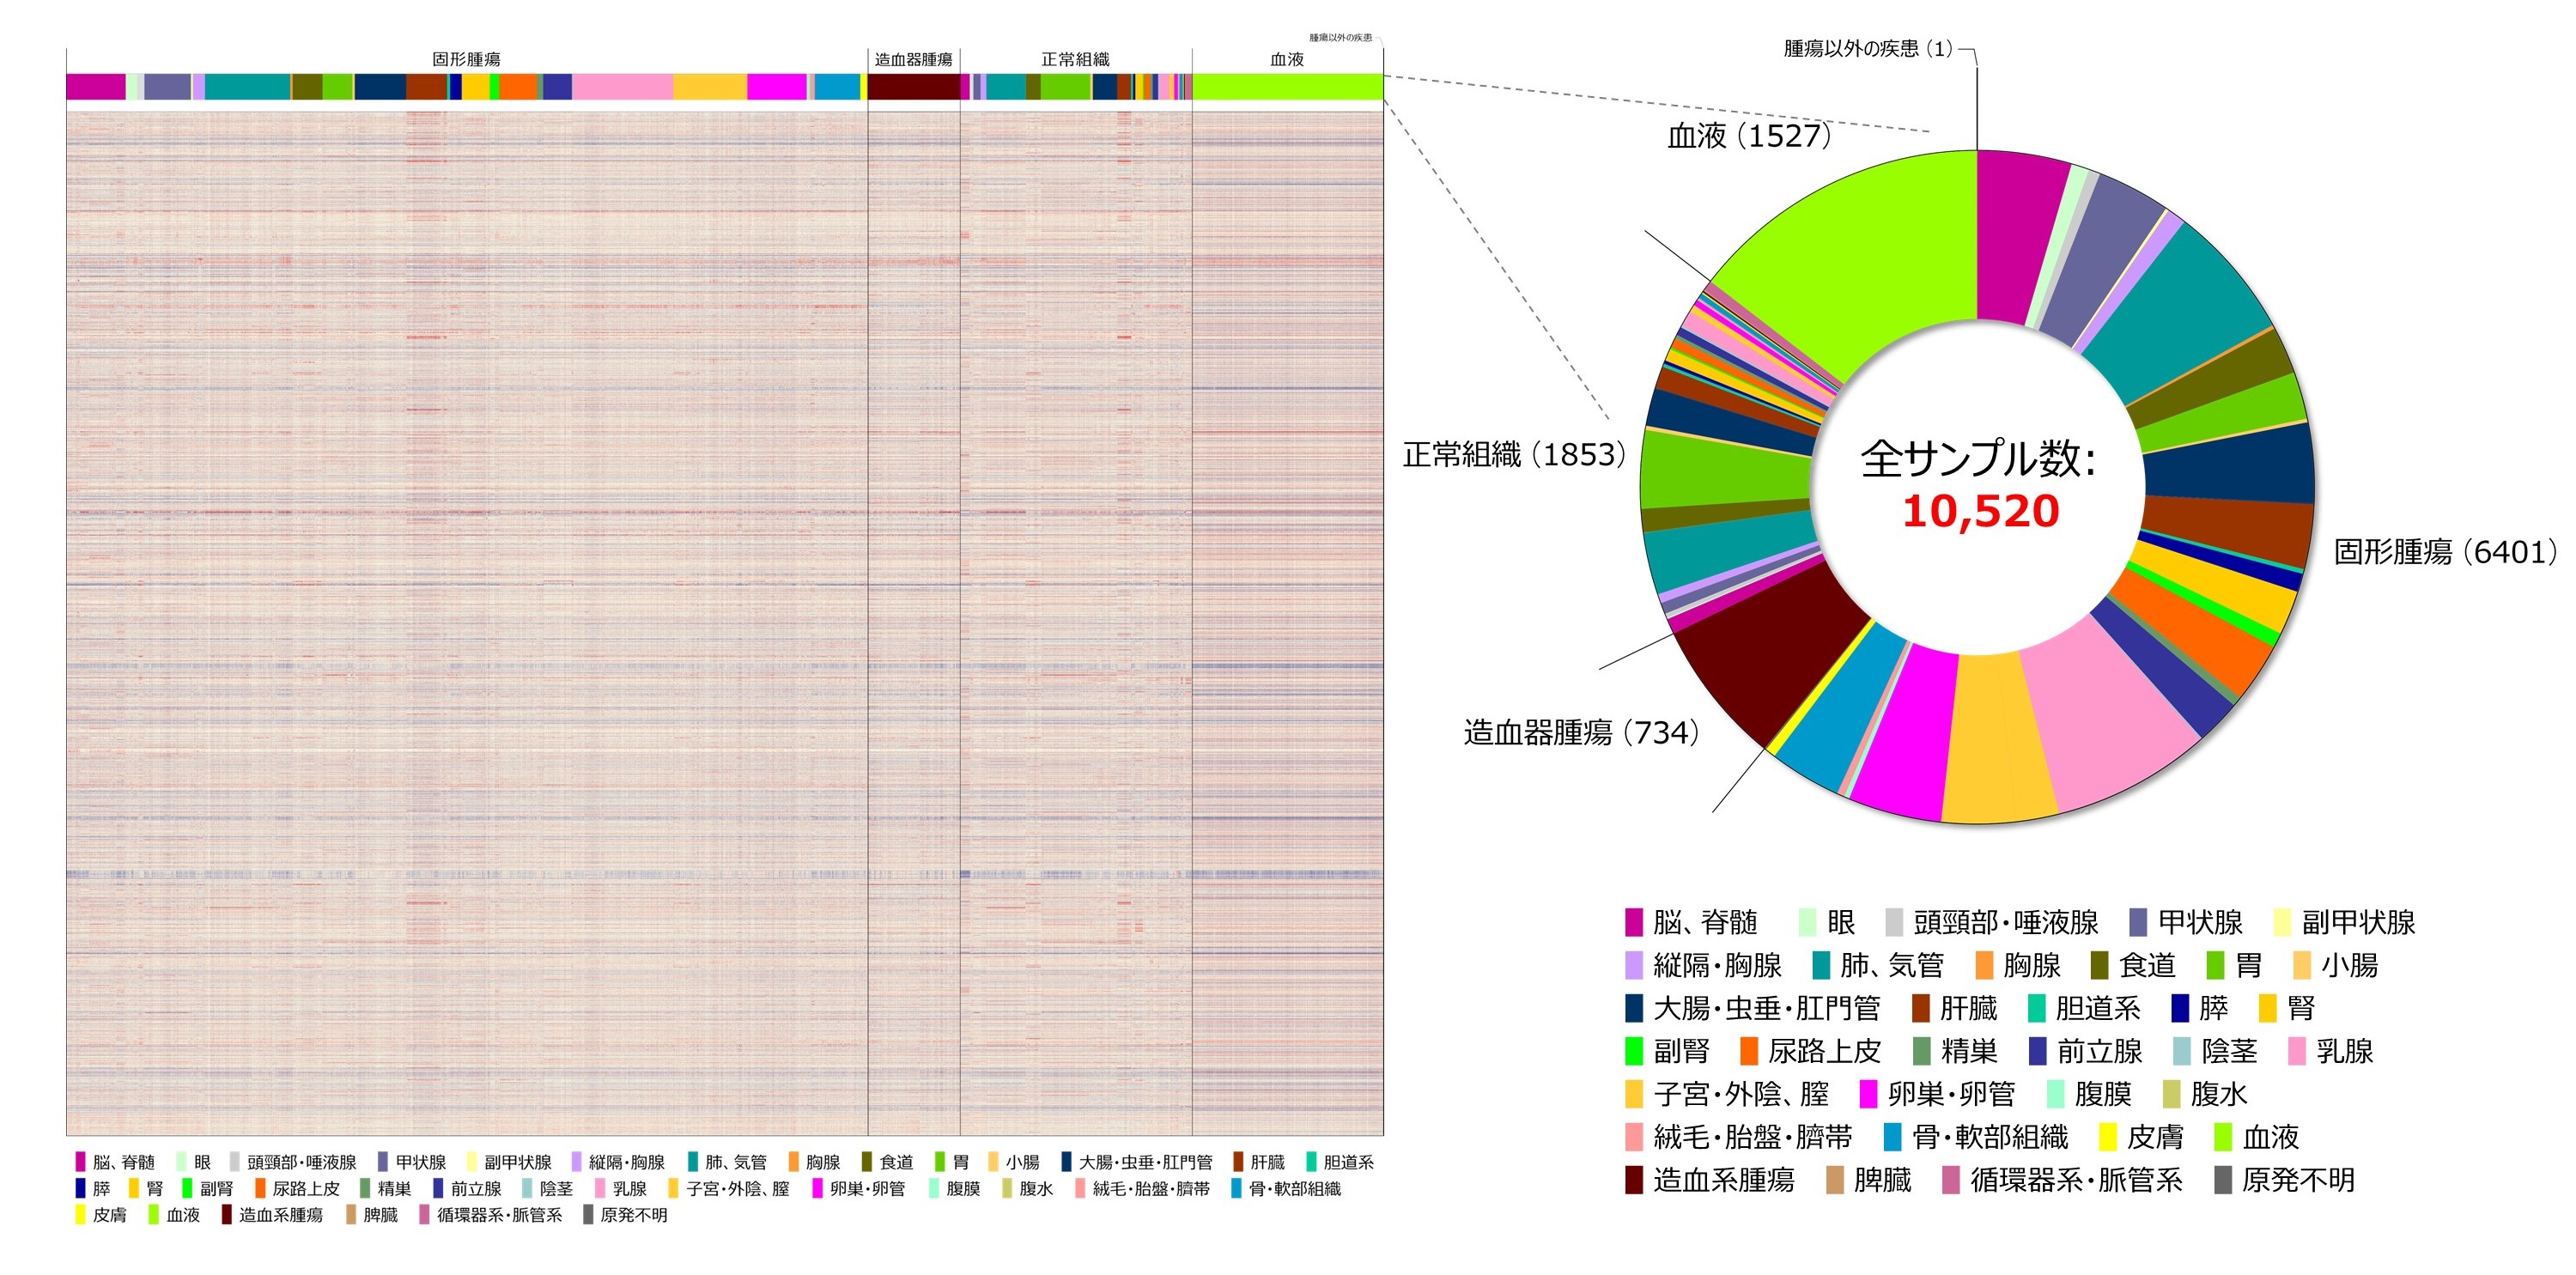Click the 正常組織 (1853) donut label
This screenshot has width=2576, height=1275.
point(1514,455)
